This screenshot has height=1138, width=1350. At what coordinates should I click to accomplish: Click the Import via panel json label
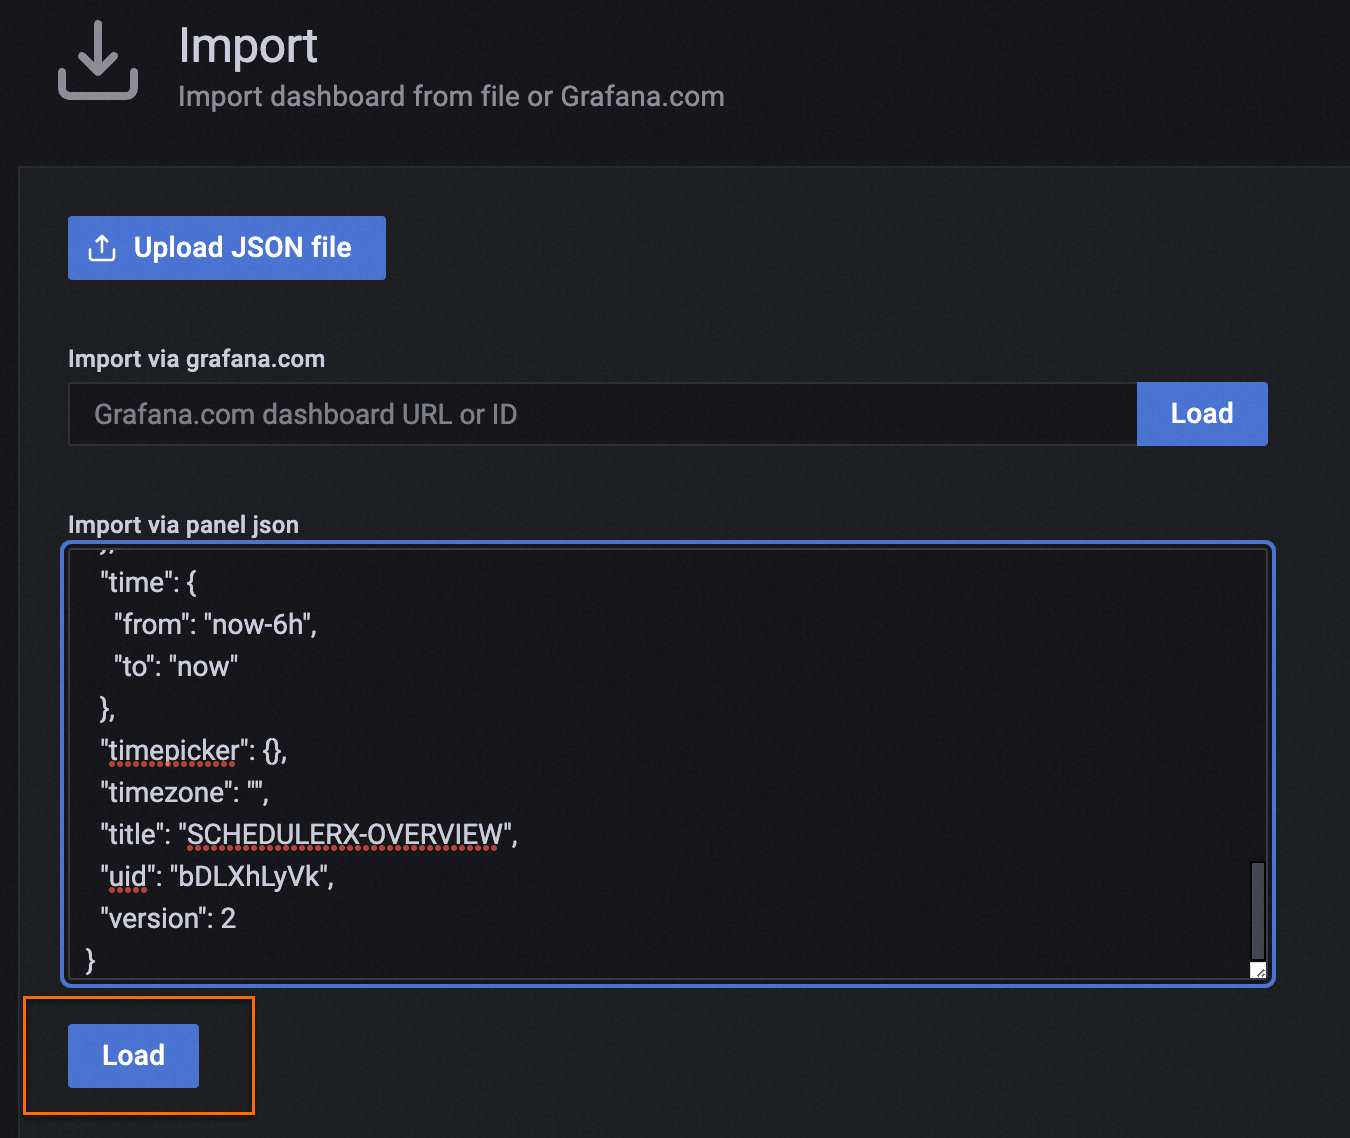(183, 525)
